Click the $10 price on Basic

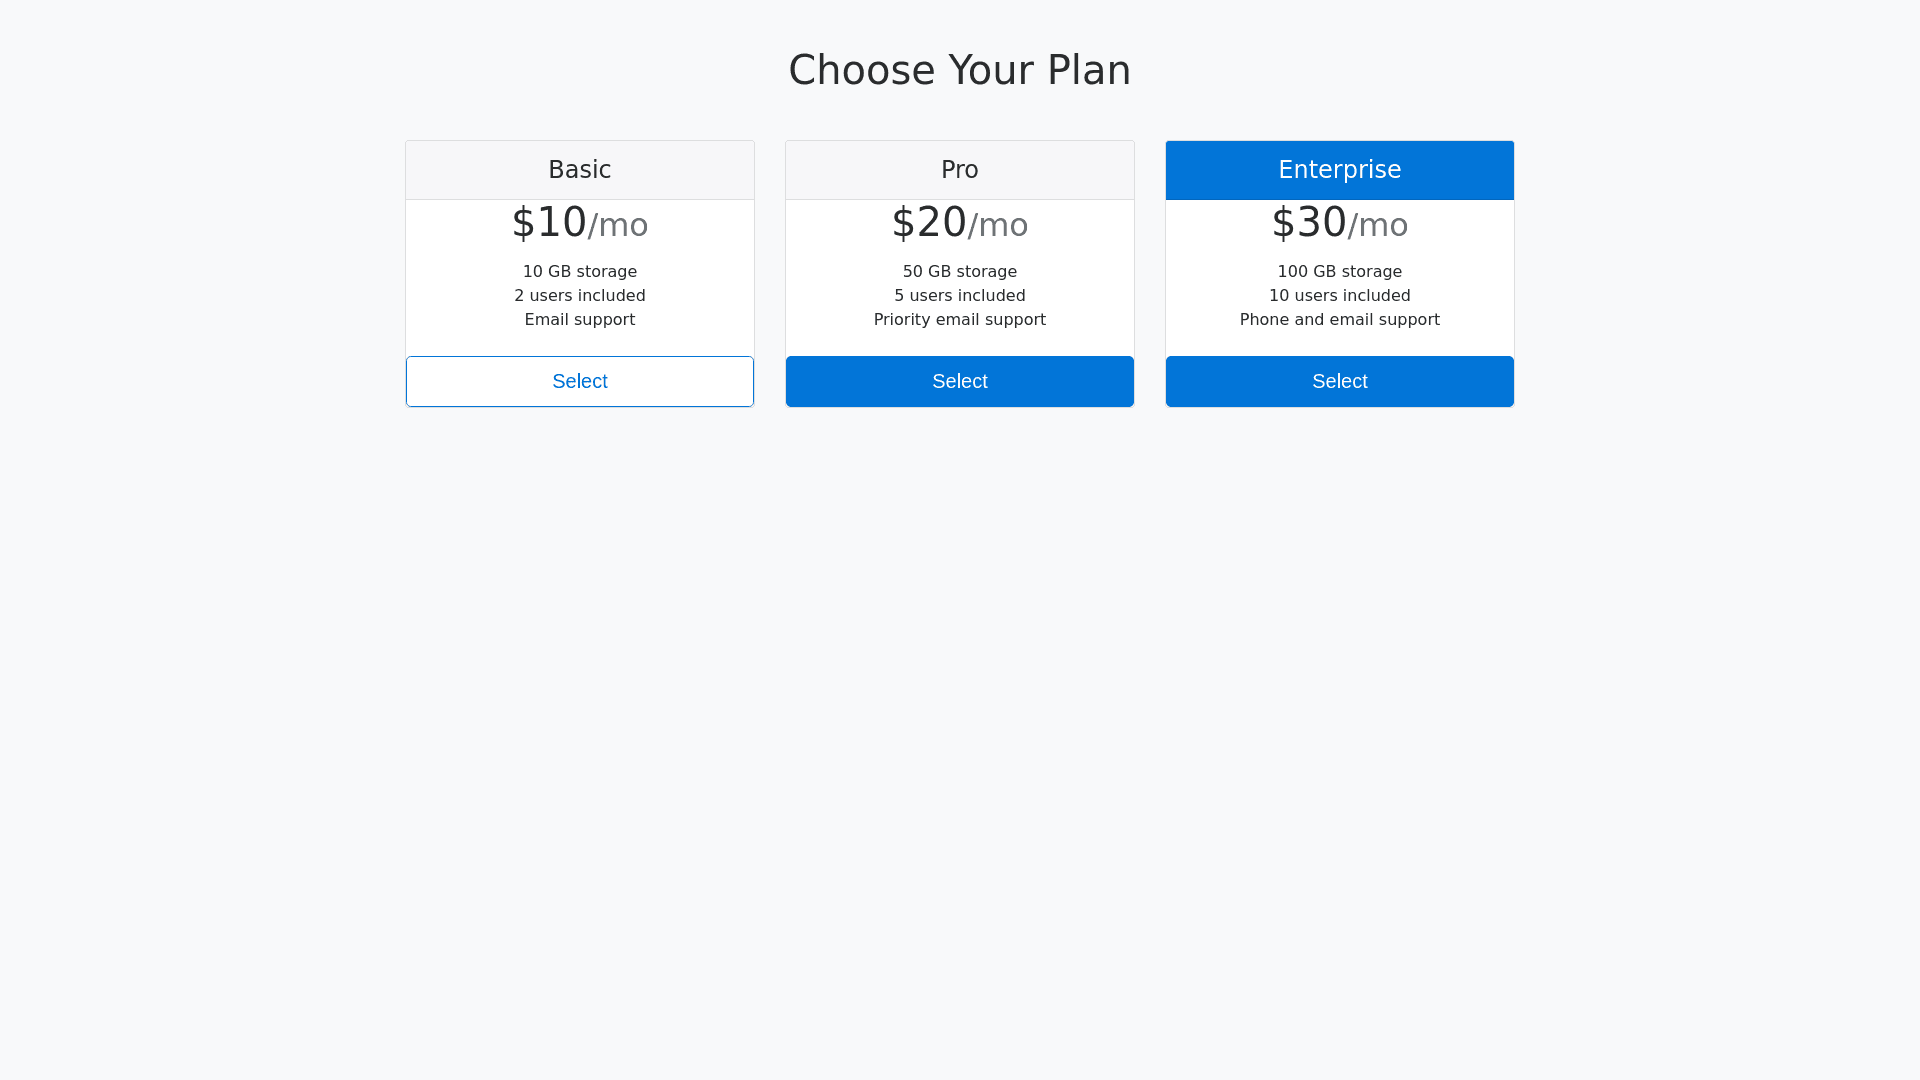click(550, 222)
